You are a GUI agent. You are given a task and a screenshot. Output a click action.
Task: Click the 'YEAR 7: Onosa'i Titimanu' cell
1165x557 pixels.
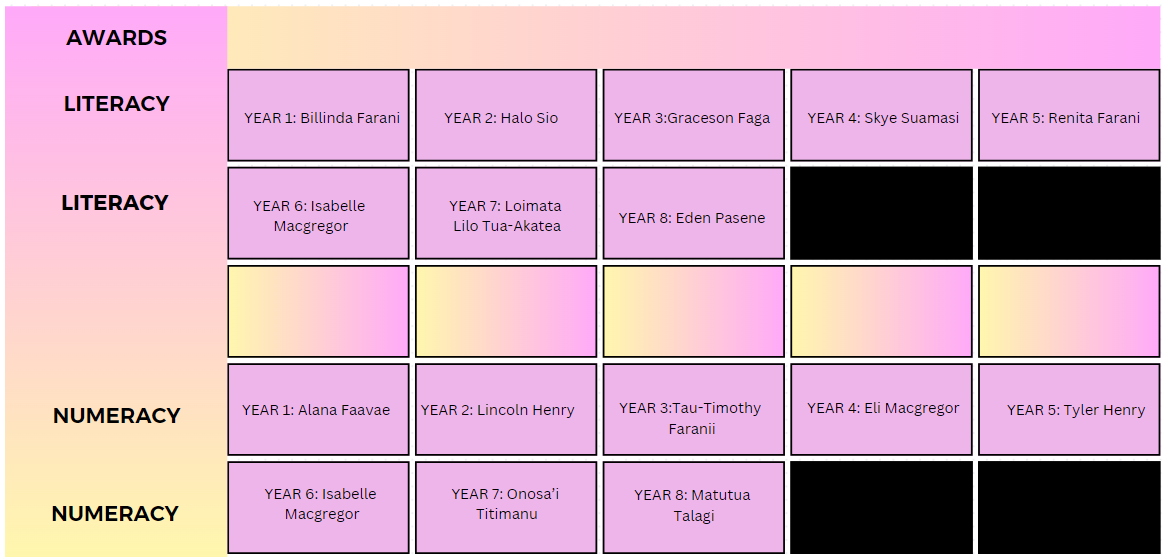[x=506, y=507]
